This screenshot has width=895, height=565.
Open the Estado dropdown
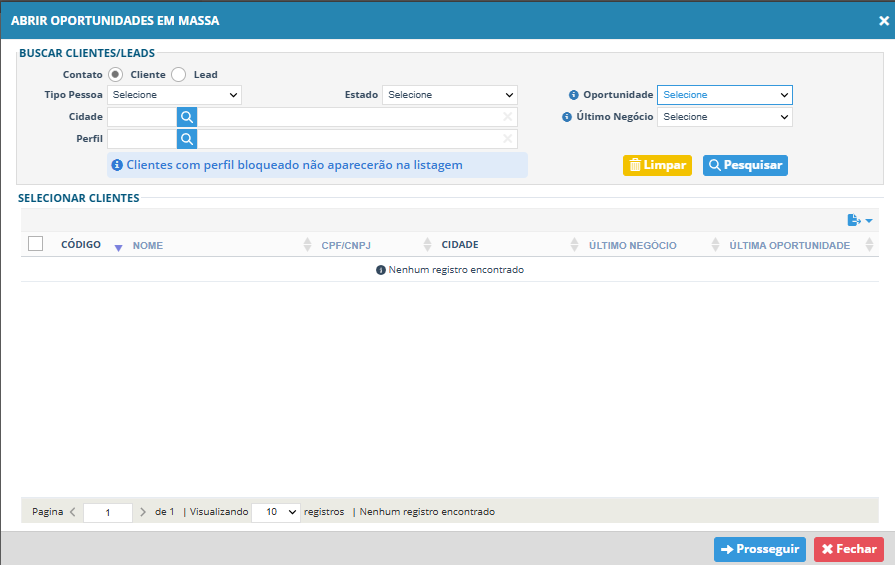tap(450, 95)
